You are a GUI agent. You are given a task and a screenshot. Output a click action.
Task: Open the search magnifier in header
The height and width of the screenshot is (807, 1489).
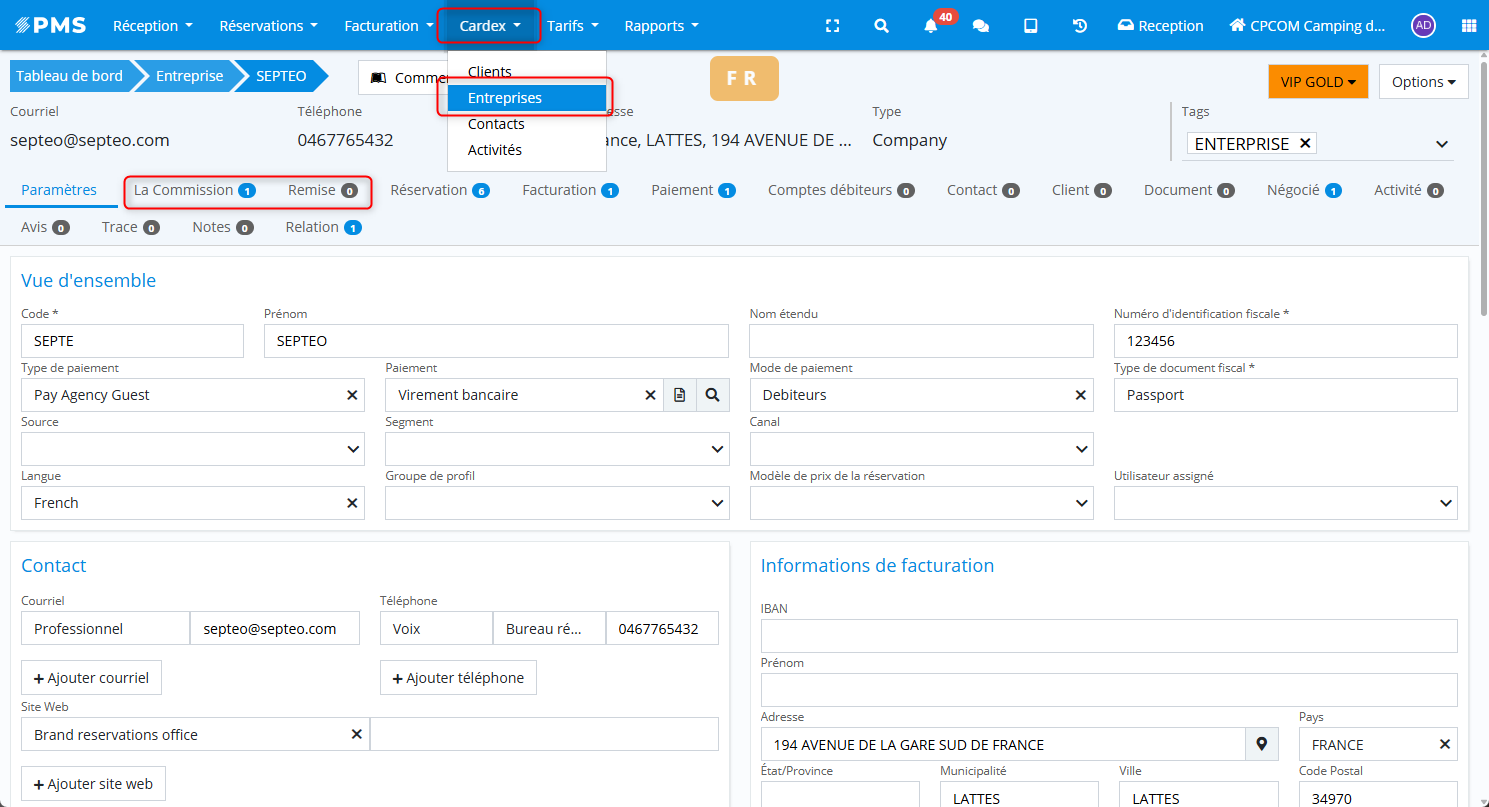click(x=881, y=26)
